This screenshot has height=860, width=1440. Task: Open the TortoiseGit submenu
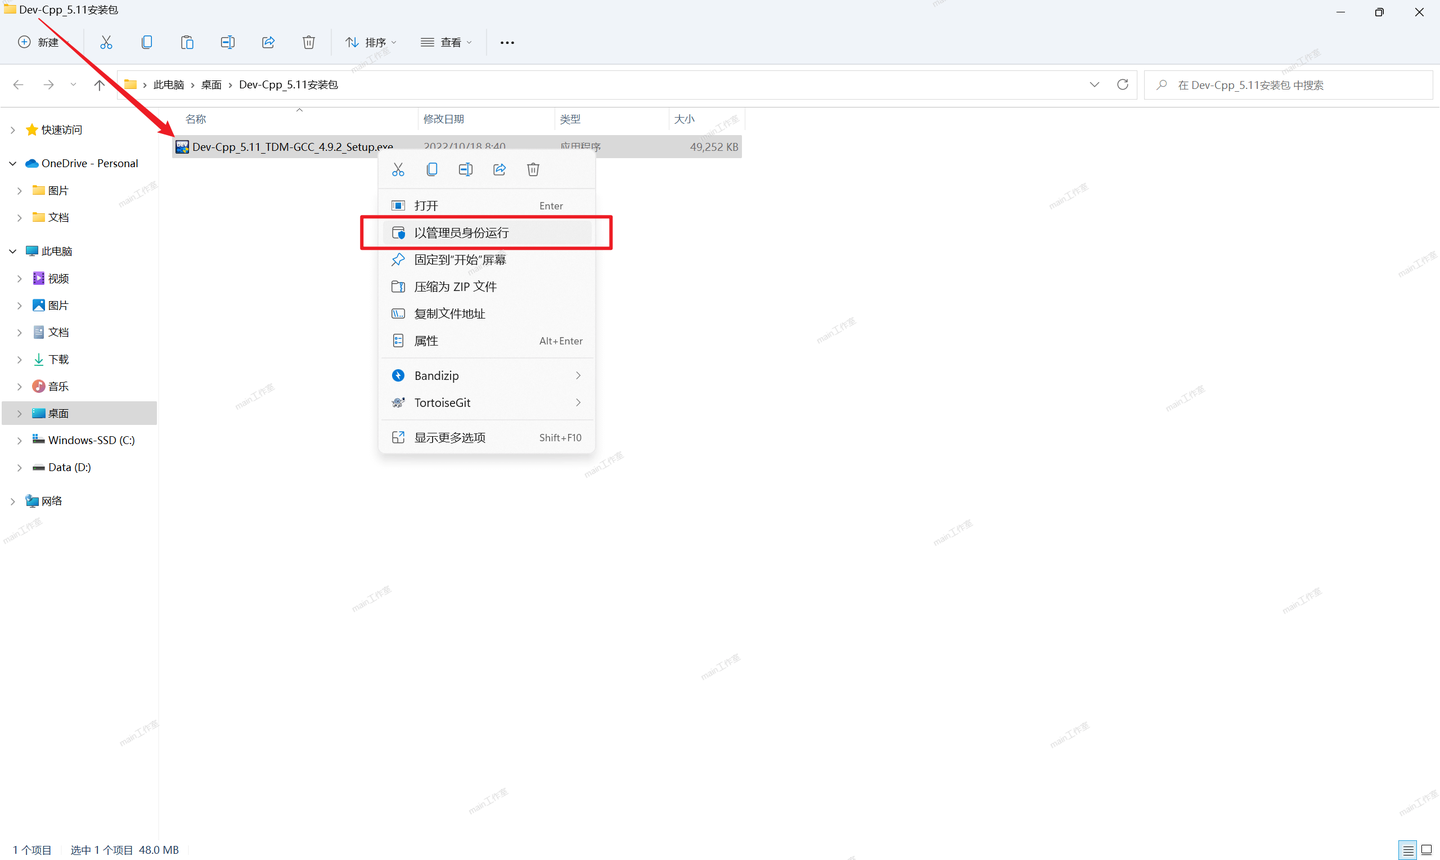487,402
